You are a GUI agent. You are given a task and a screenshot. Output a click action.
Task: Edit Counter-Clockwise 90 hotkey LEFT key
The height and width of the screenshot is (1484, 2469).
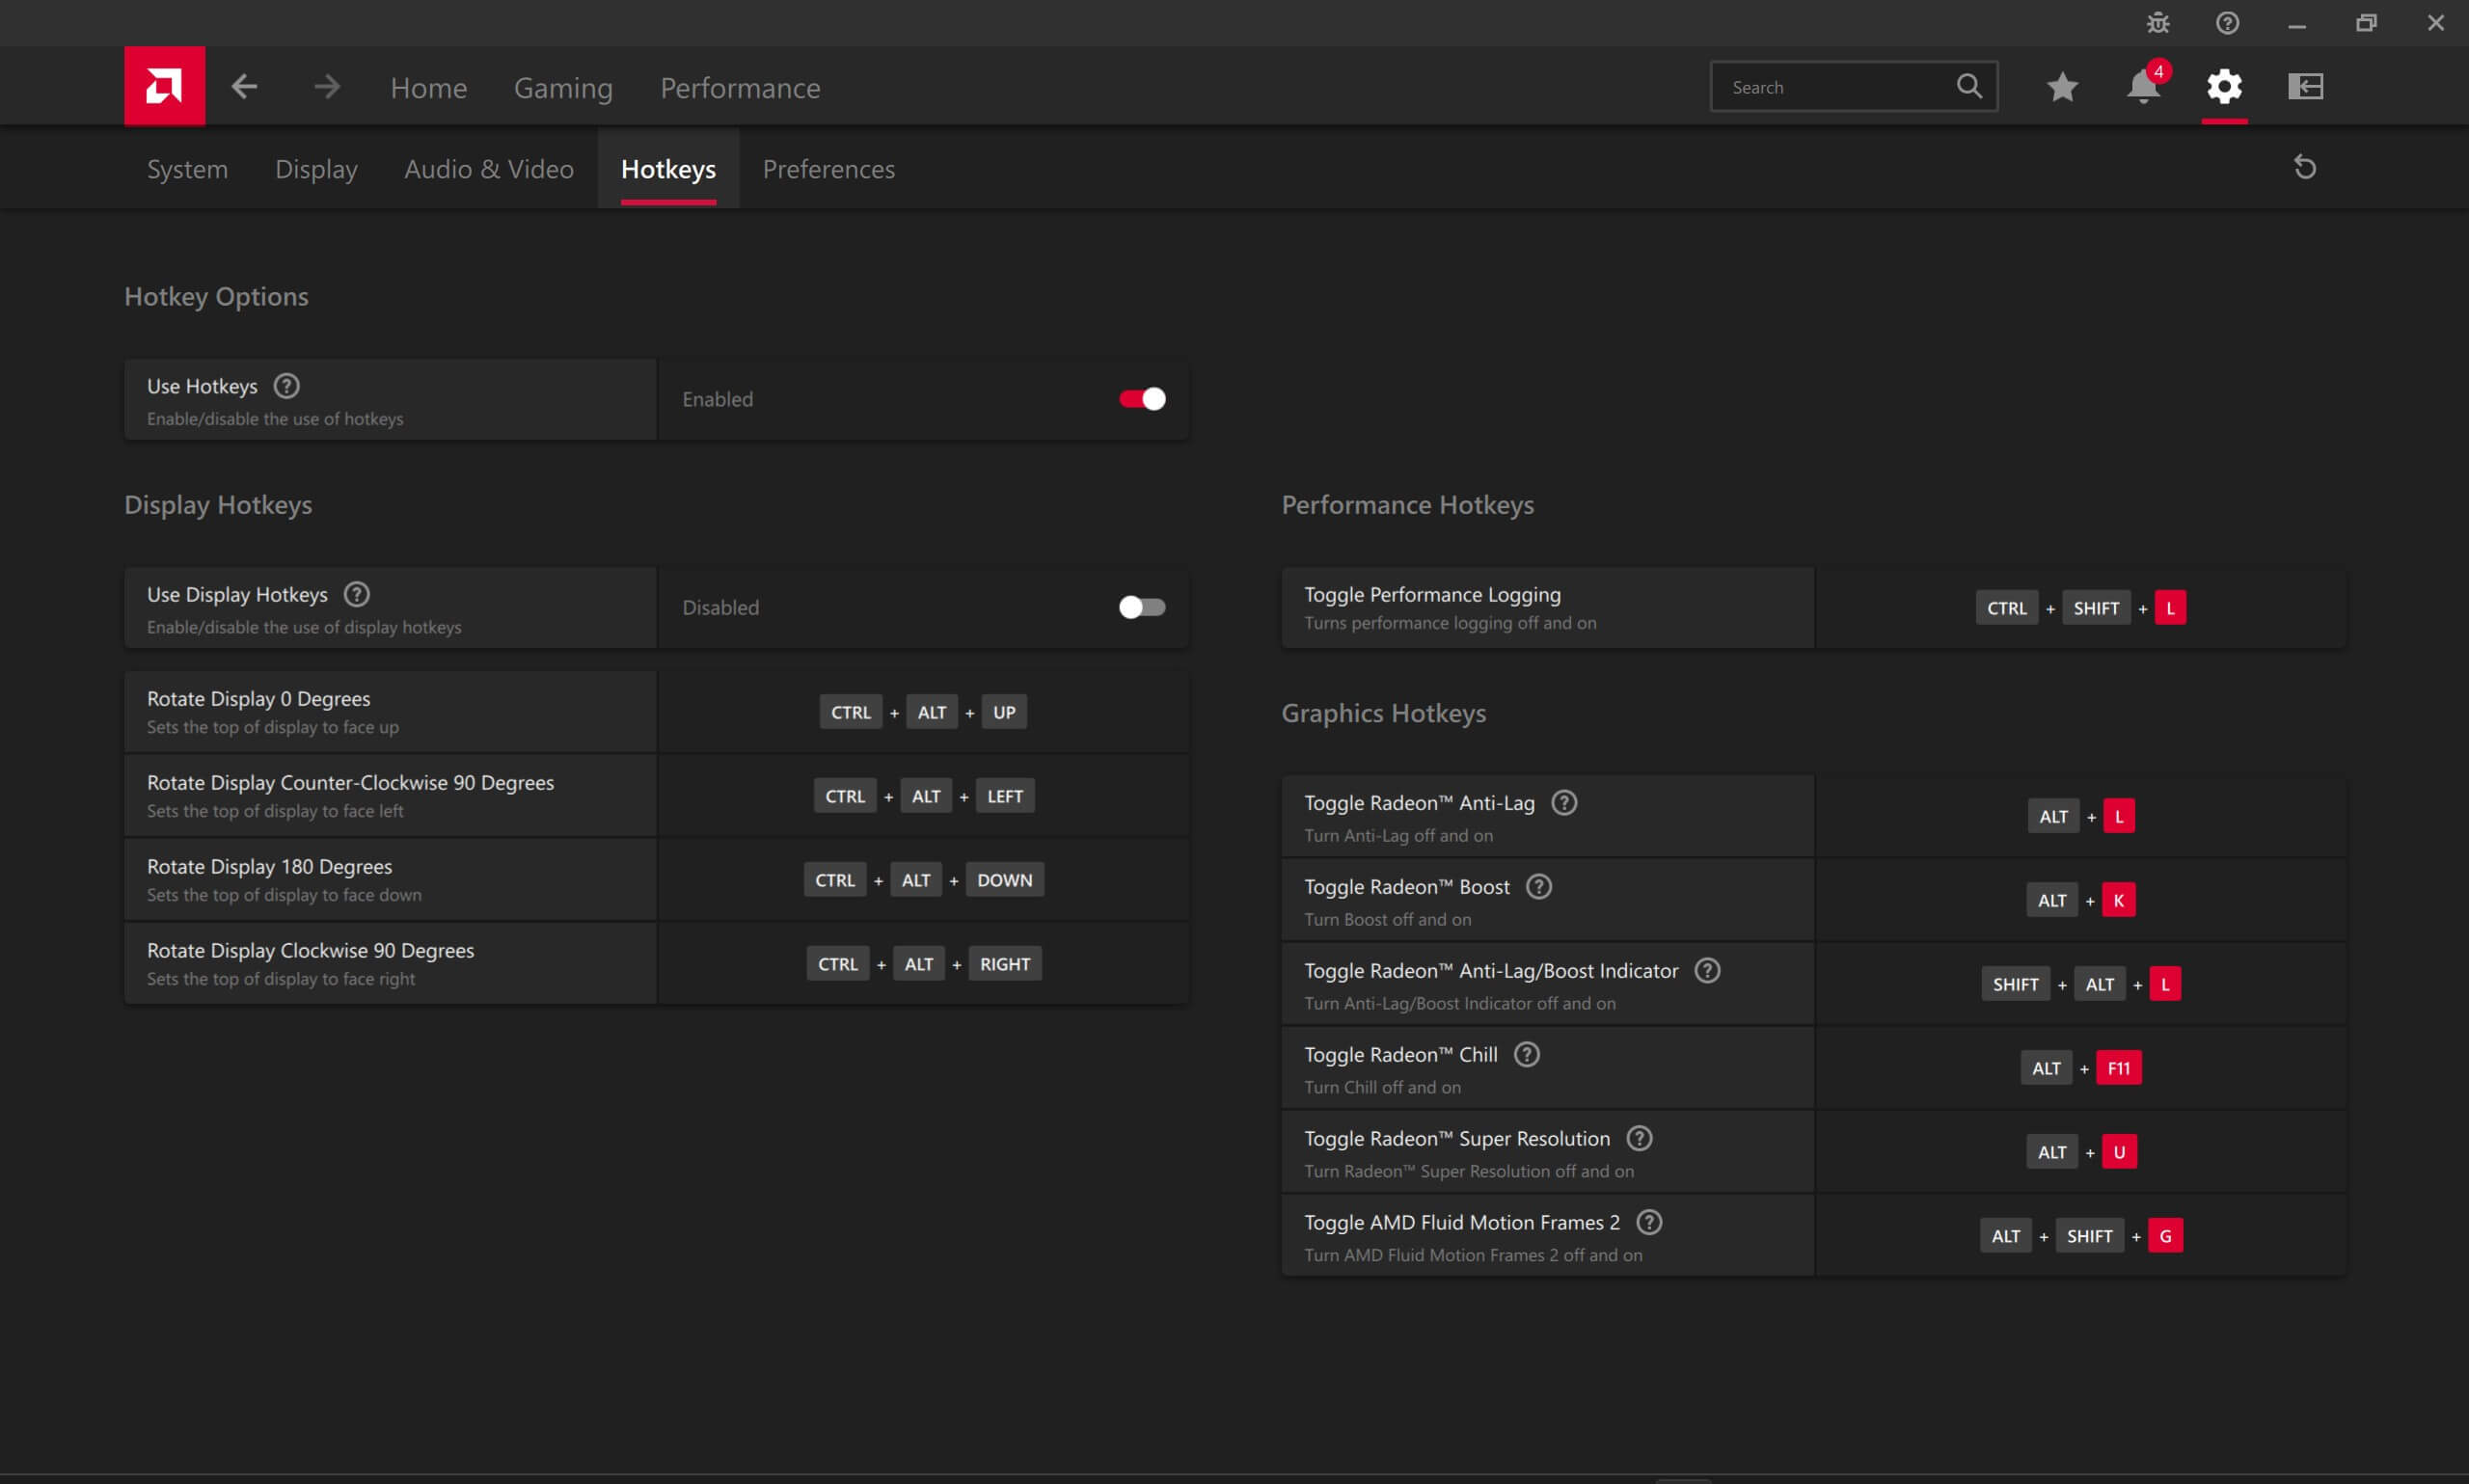1004,796
